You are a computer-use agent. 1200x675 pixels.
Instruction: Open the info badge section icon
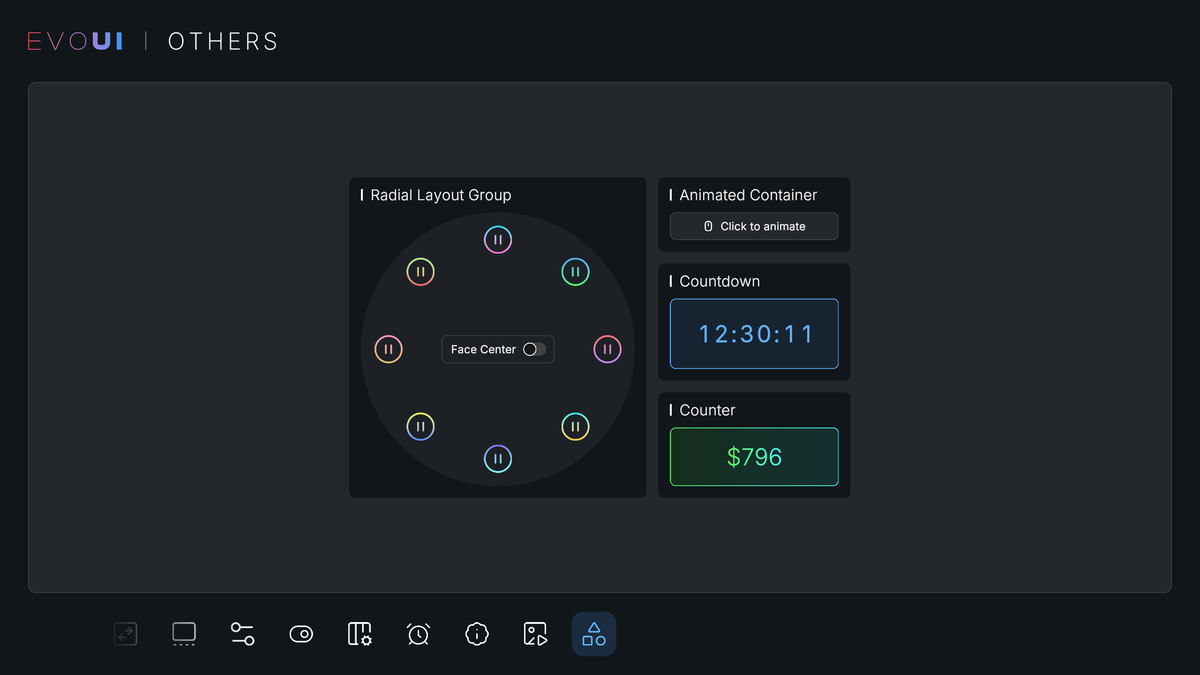[476, 634]
